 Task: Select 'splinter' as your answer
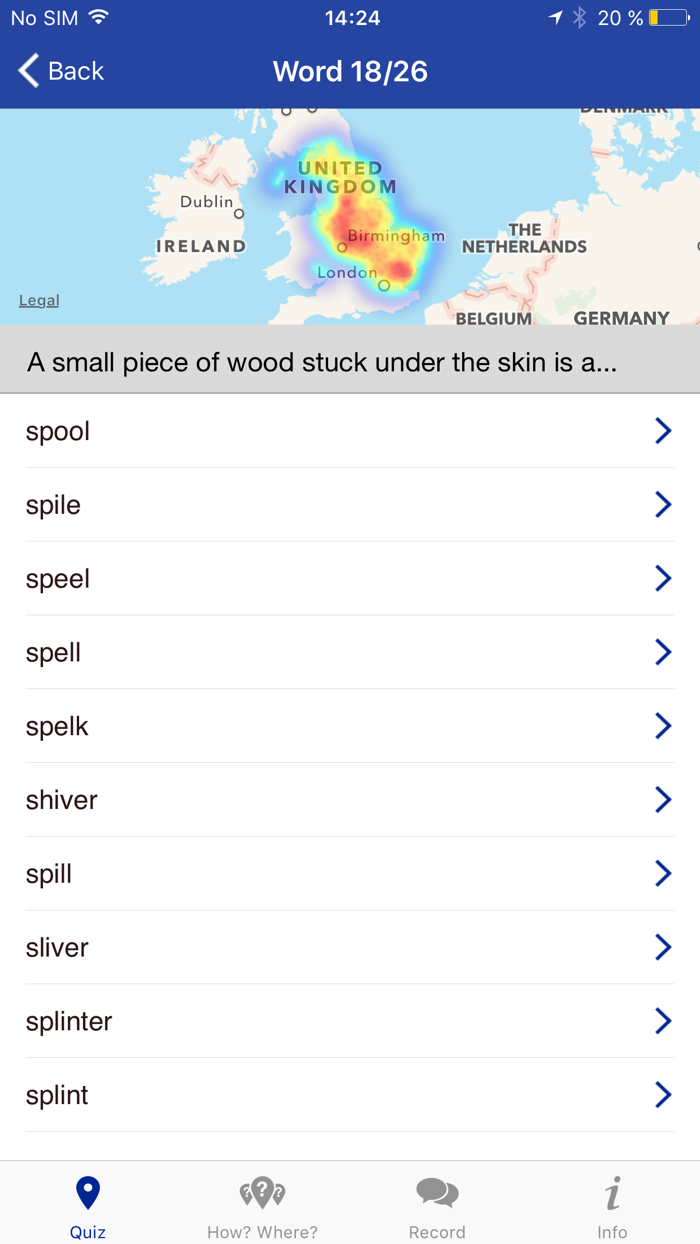tap(350, 1020)
